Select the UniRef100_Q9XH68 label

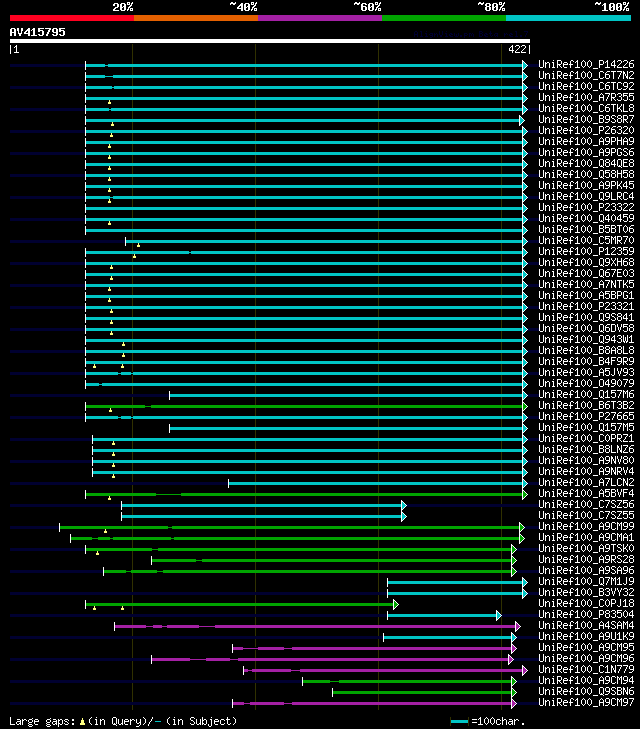[586, 262]
